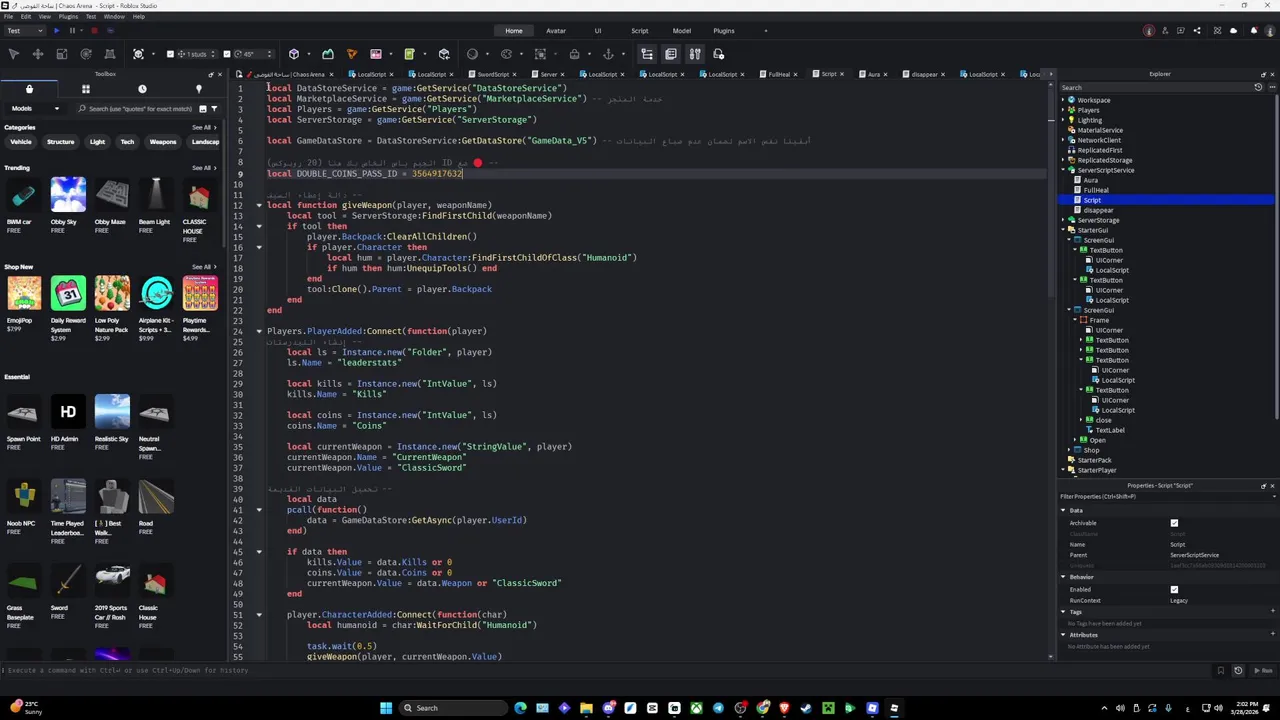This screenshot has width=1280, height=720.
Task: Toggle the Archivable property checkbox
Action: [1174, 523]
